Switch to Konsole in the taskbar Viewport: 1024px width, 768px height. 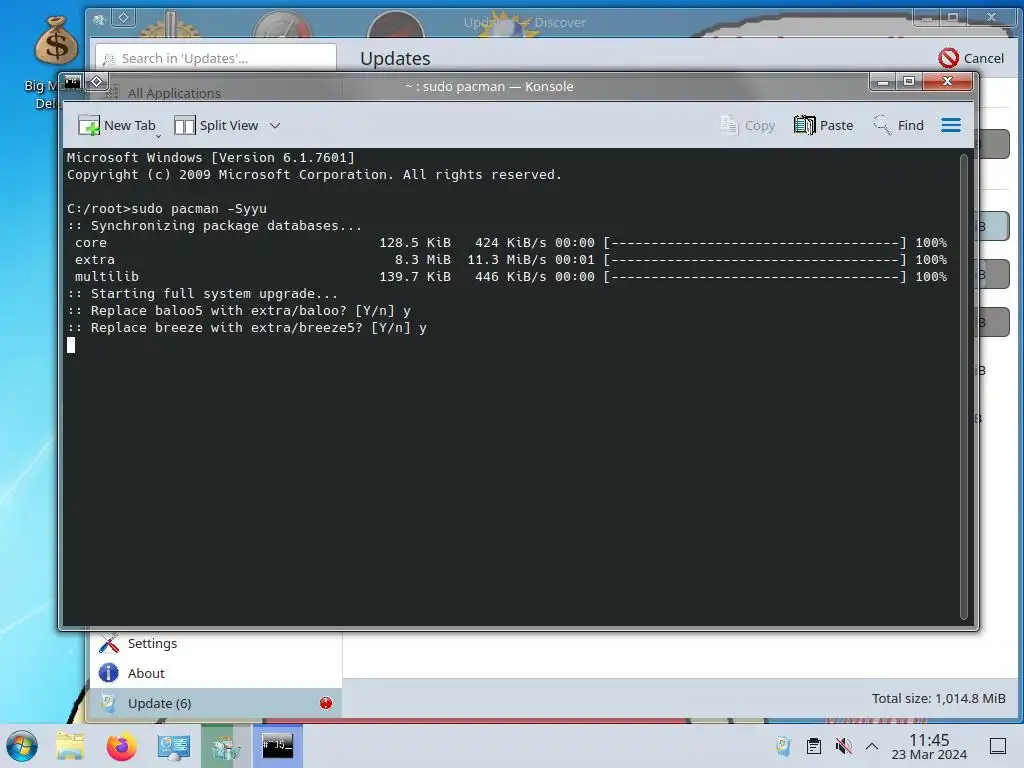click(x=278, y=746)
